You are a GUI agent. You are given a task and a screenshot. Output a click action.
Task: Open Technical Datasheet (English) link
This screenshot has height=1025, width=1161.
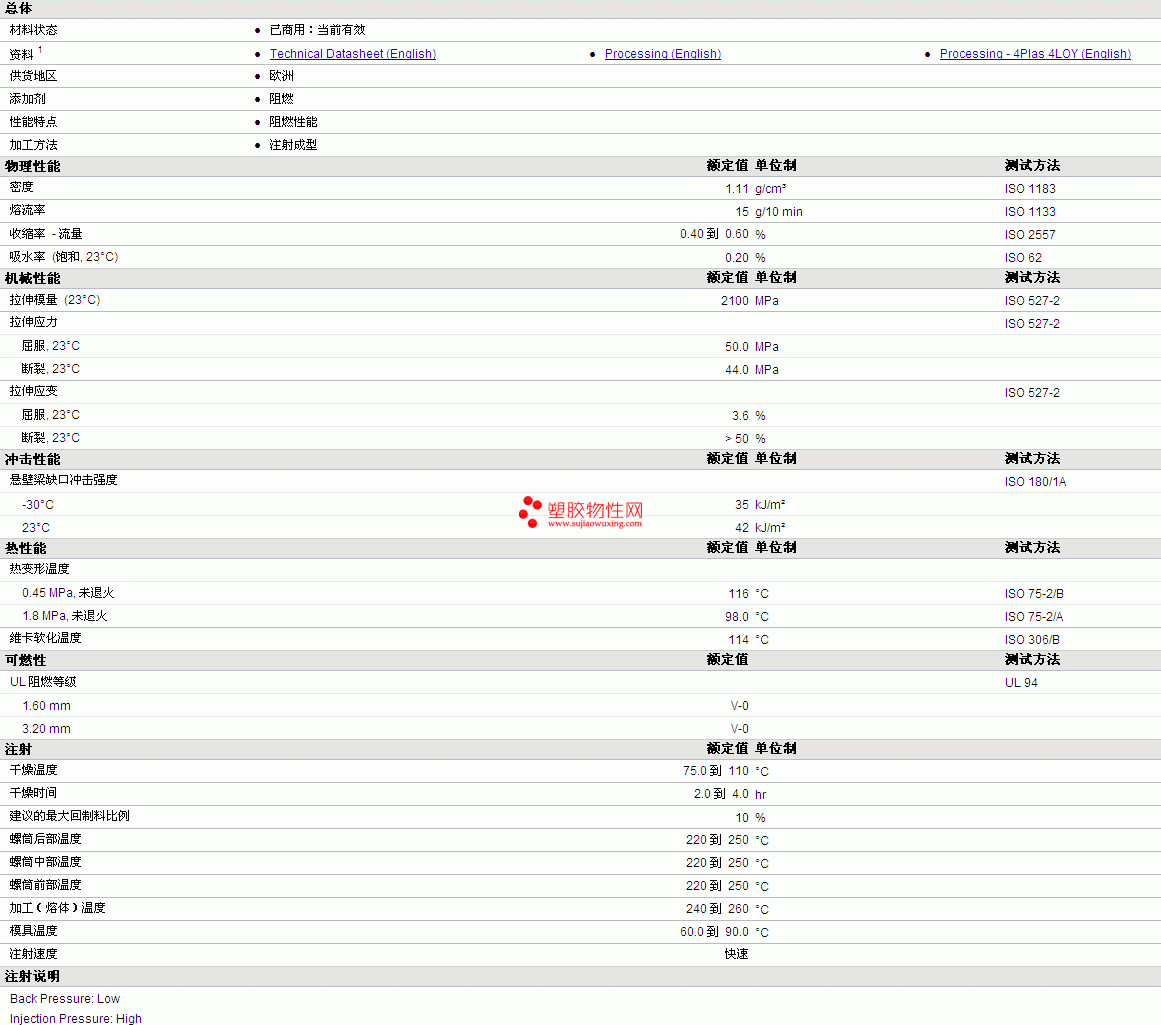352,53
